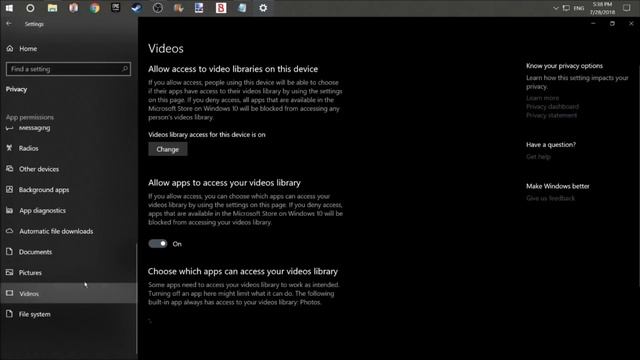This screenshot has height=360, width=640.
Task: Click the Home house icon
Action: point(10,48)
